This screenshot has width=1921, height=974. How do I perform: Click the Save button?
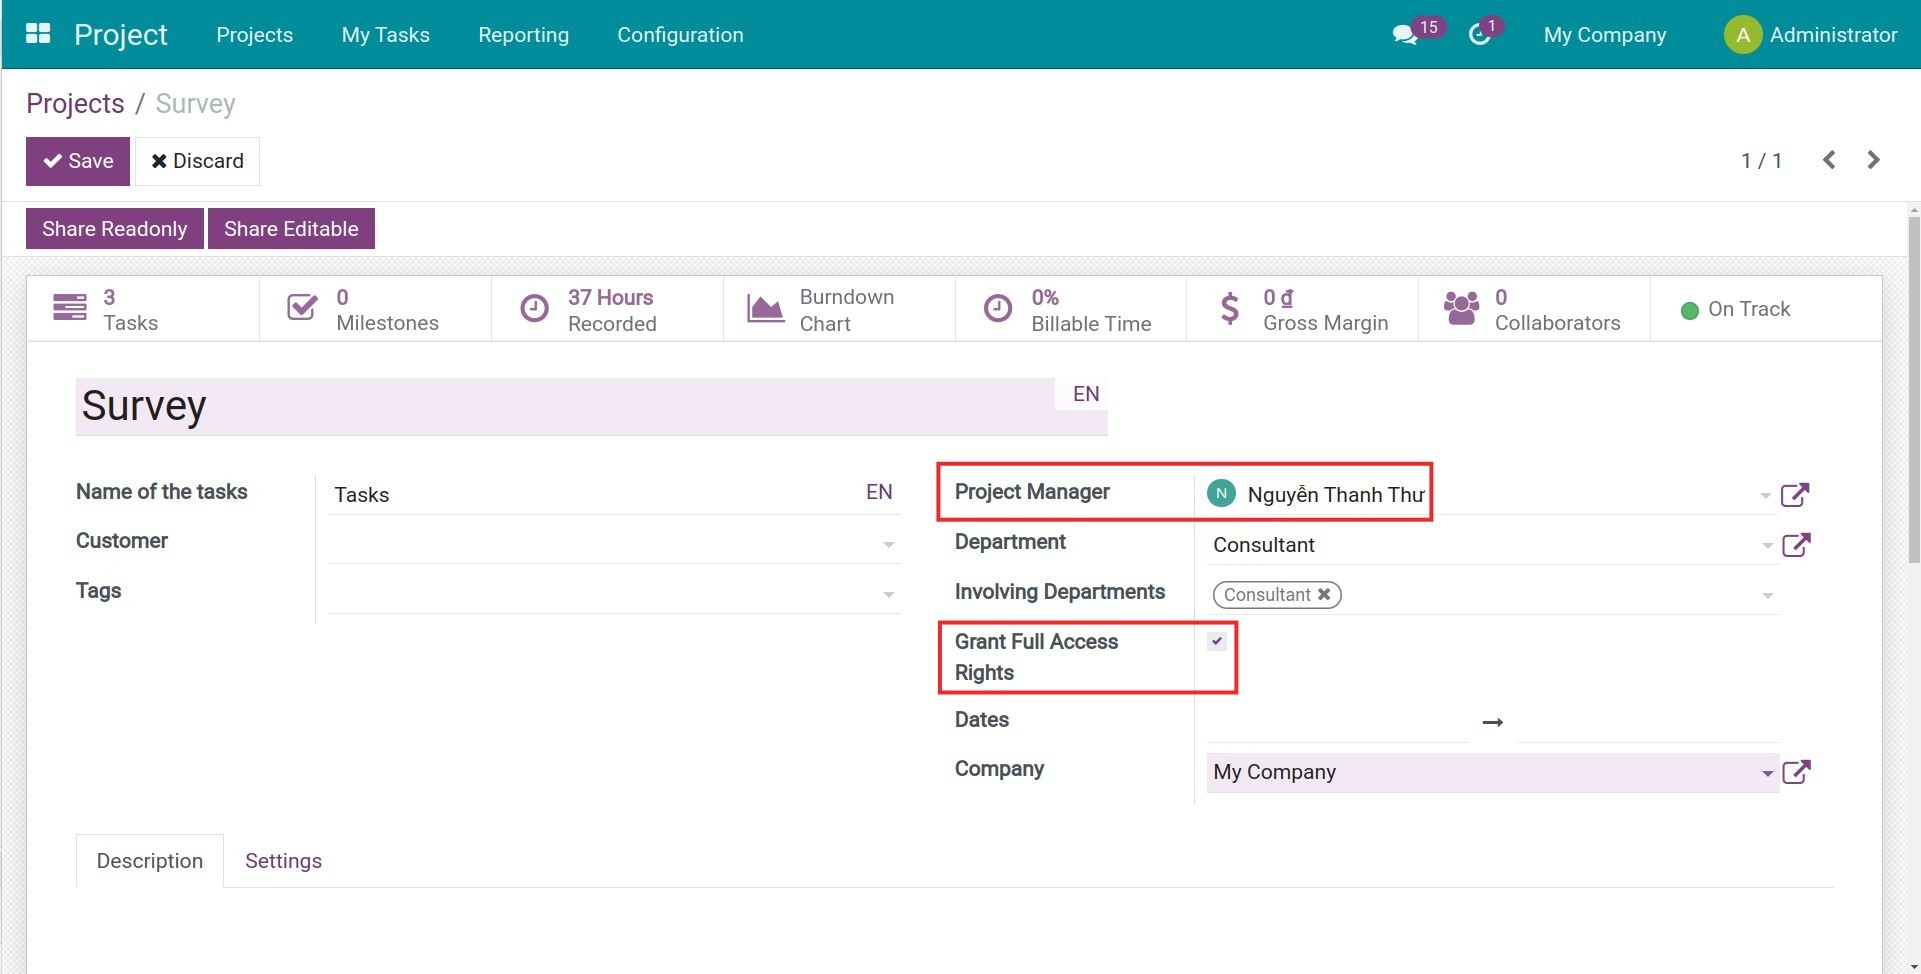tap(78, 161)
